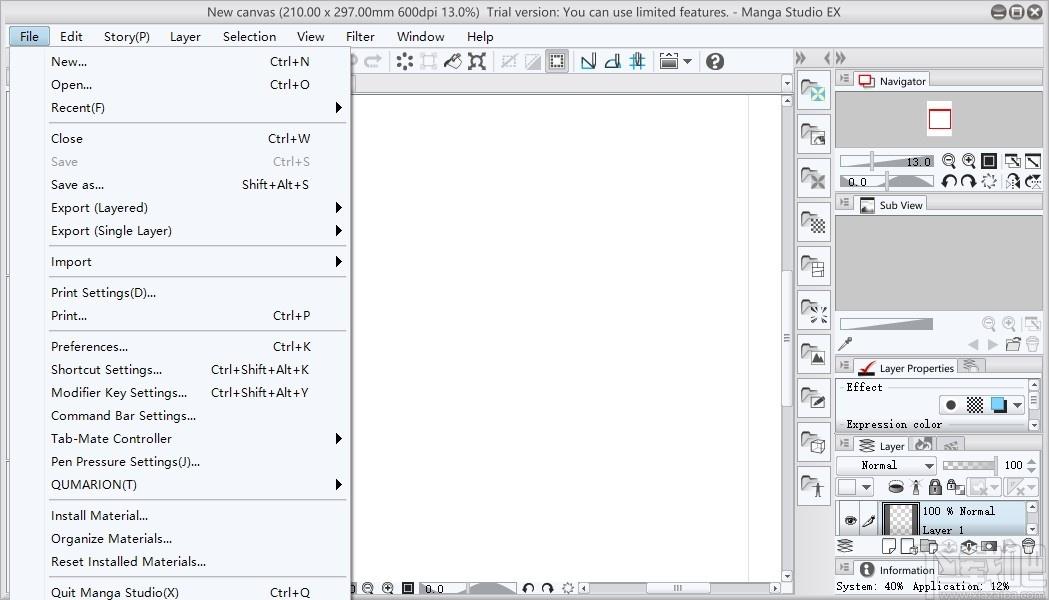The height and width of the screenshot is (600, 1049).
Task: Toggle Lock Transparent Pixel icon
Action: coord(955,487)
